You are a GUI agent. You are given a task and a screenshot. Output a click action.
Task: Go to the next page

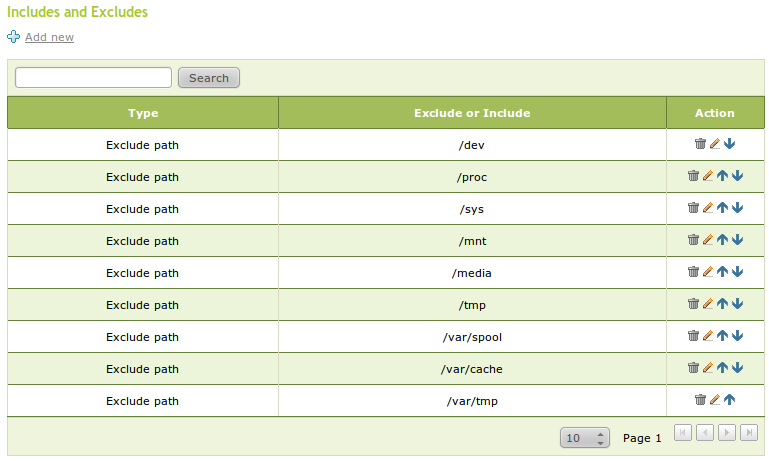pos(727,432)
